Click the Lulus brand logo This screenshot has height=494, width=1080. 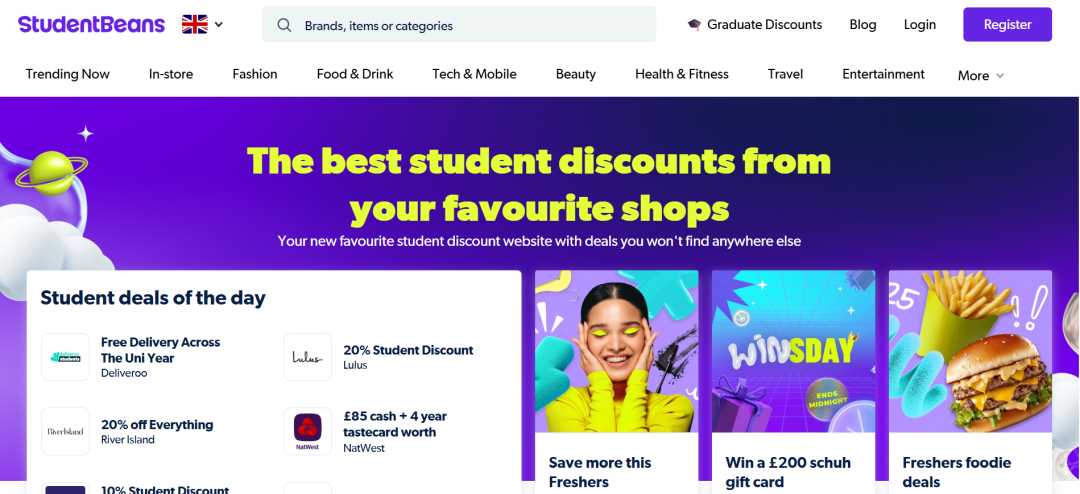pos(307,357)
